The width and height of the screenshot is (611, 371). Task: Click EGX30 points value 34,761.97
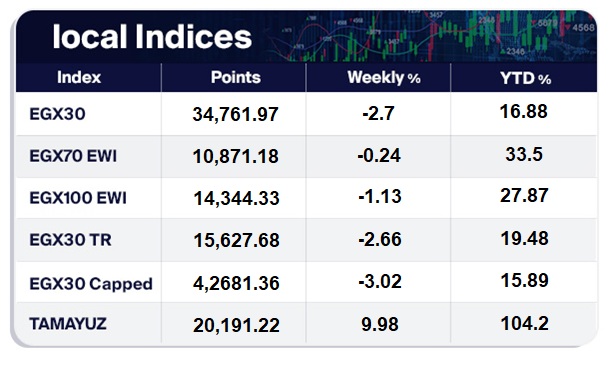click(x=236, y=115)
